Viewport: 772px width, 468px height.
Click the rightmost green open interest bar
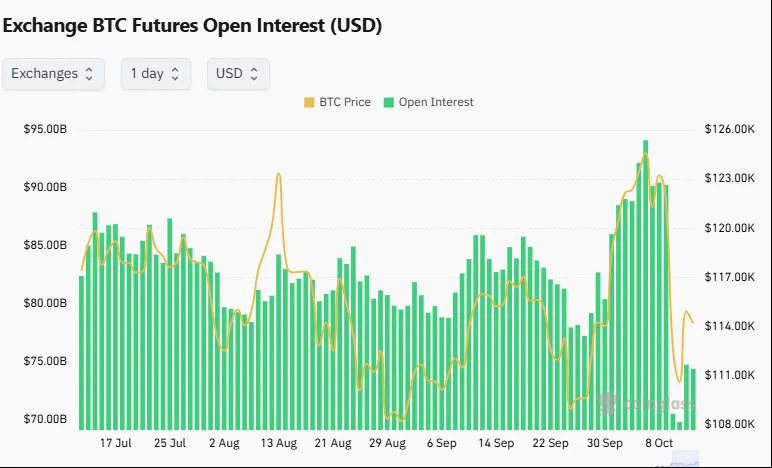pos(693,398)
